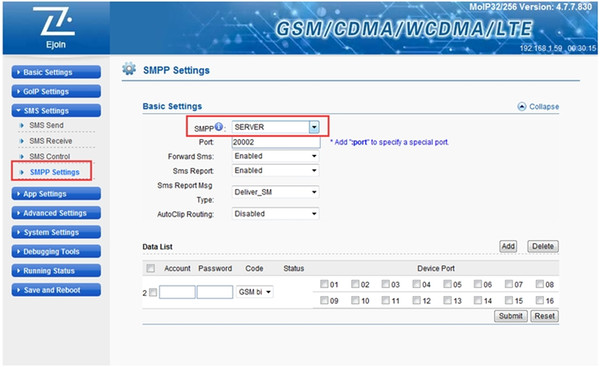Image resolution: width=600 pixels, height=367 pixels.
Task: Click the Account column header
Action: click(177, 268)
